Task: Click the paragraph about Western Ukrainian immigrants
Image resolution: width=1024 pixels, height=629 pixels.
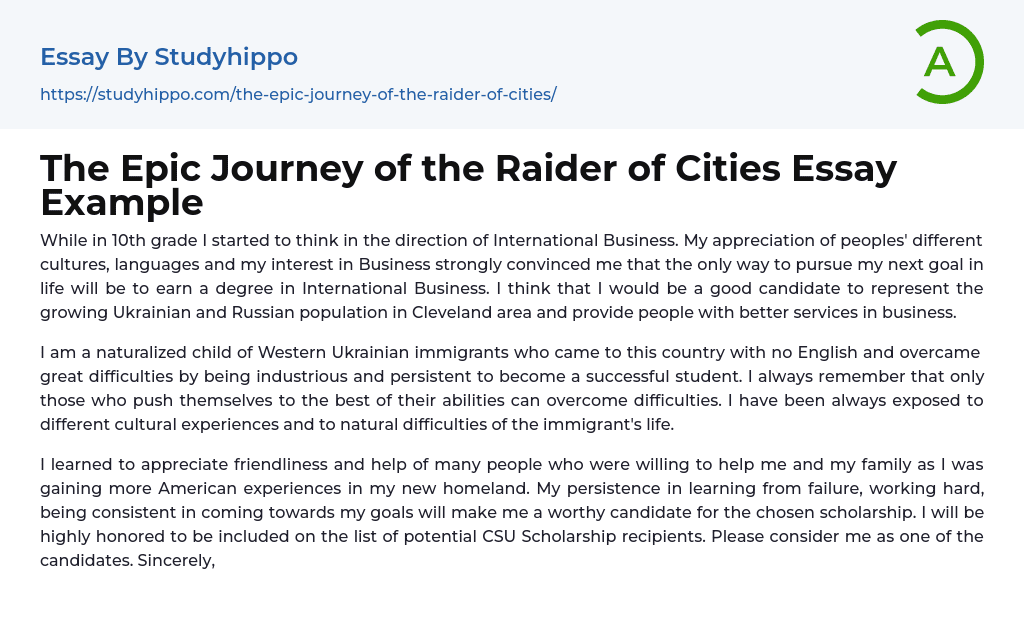Action: [x=511, y=388]
